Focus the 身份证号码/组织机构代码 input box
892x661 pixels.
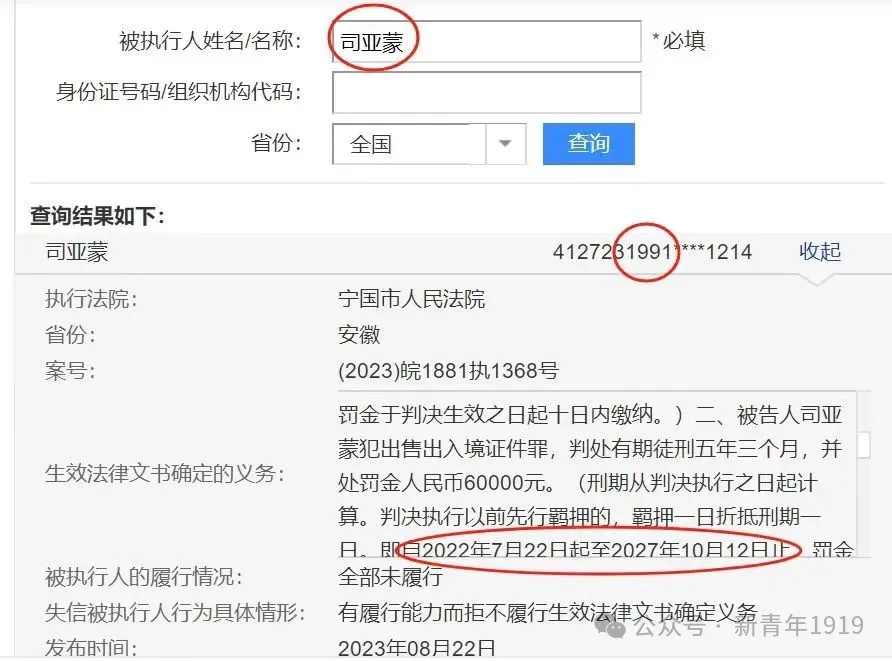point(486,92)
